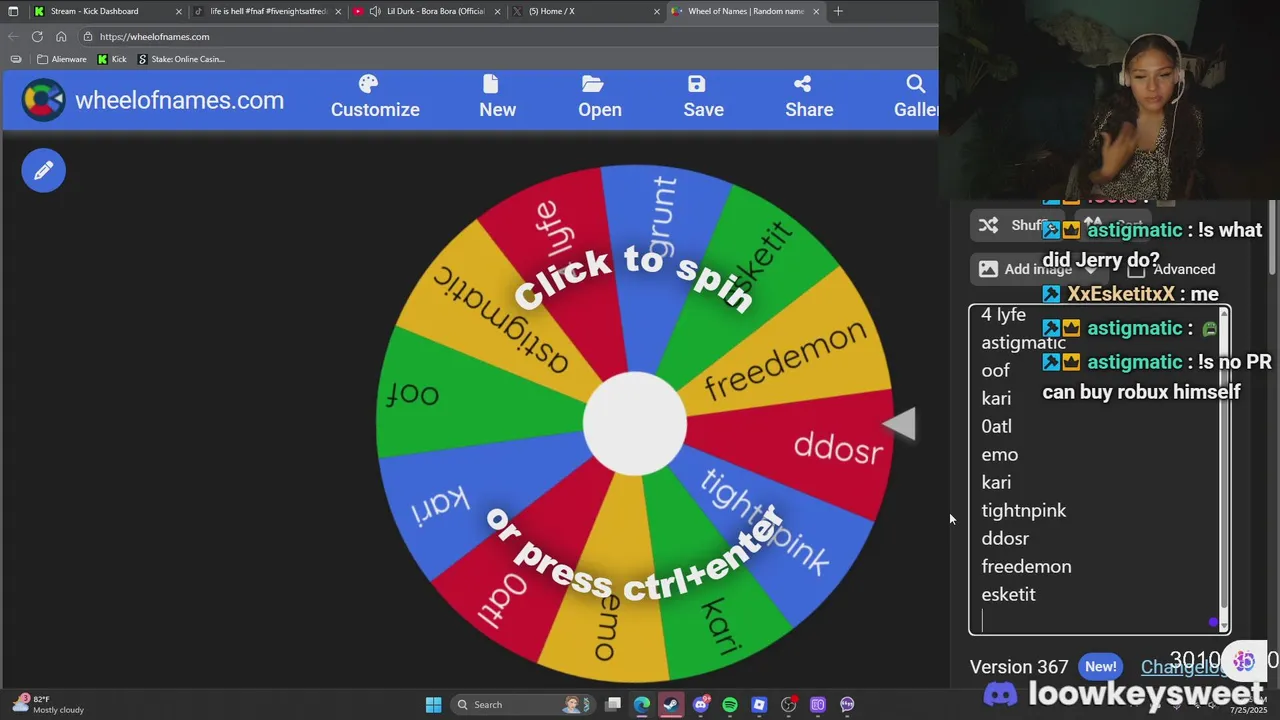Create a New wheel
Screen dimensions: 1280x720
[497, 97]
